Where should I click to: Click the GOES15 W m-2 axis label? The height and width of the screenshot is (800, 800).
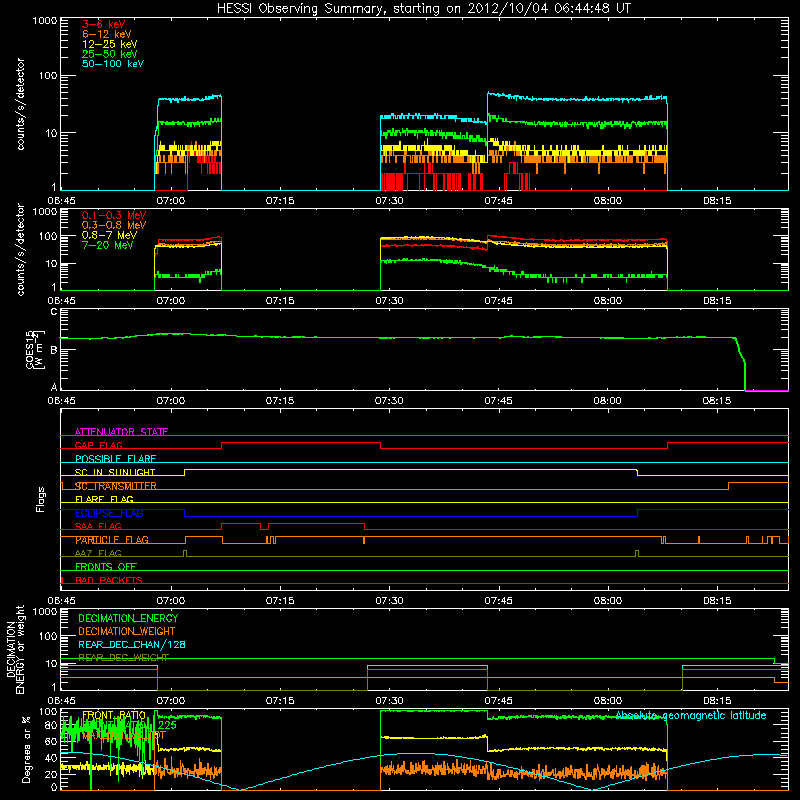(x=35, y=349)
